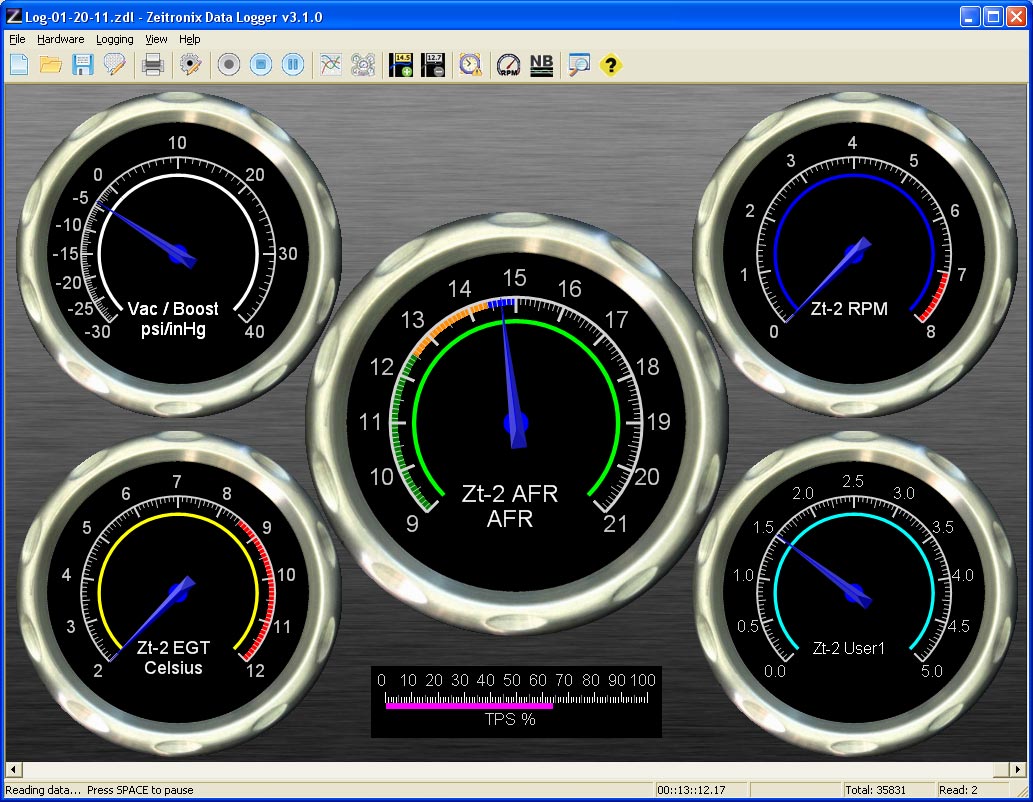Pause data reading with pause button
The image size is (1033, 802).
(292, 65)
